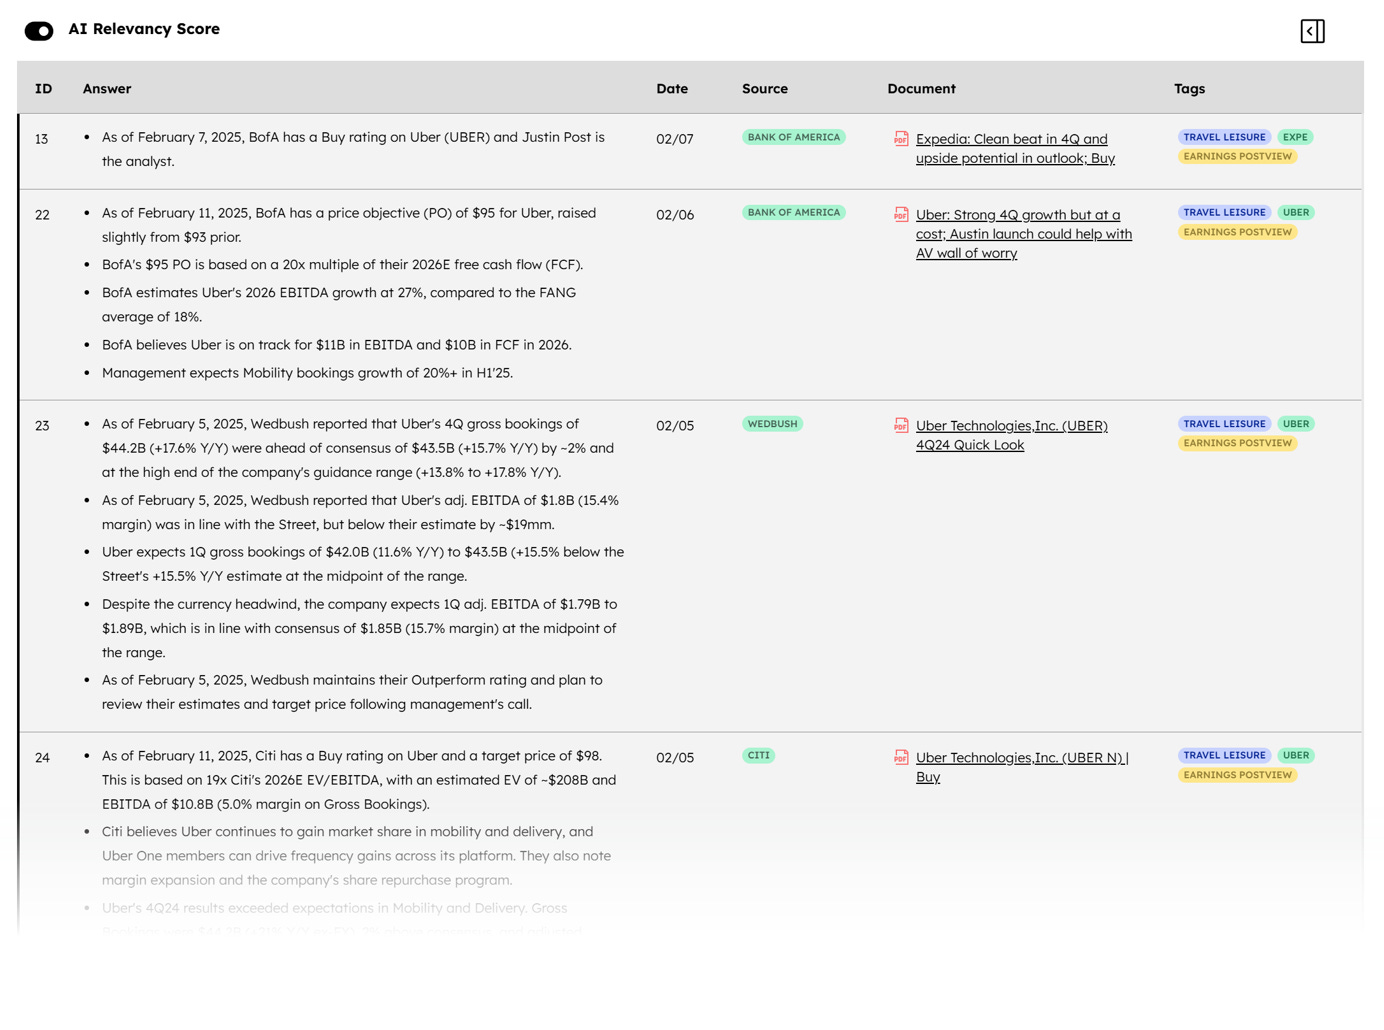Click bullet about Citi target price $98

pyautogui.click(x=359, y=780)
